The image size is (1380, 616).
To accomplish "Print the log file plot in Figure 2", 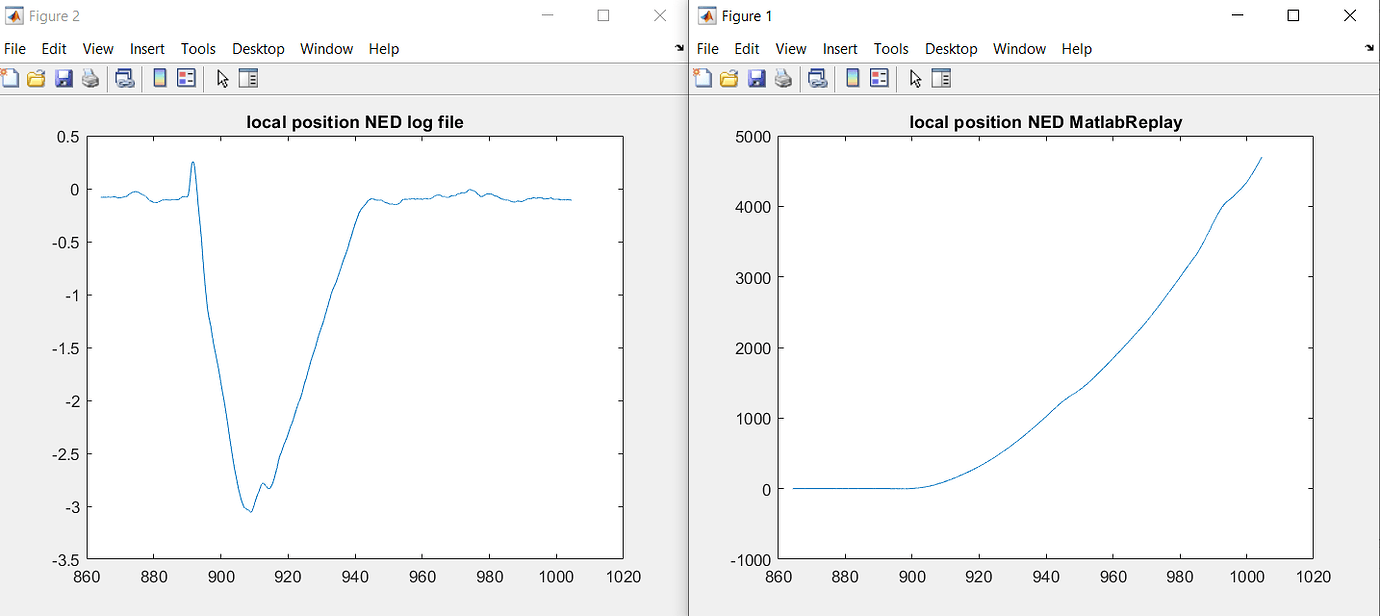I will [x=90, y=78].
